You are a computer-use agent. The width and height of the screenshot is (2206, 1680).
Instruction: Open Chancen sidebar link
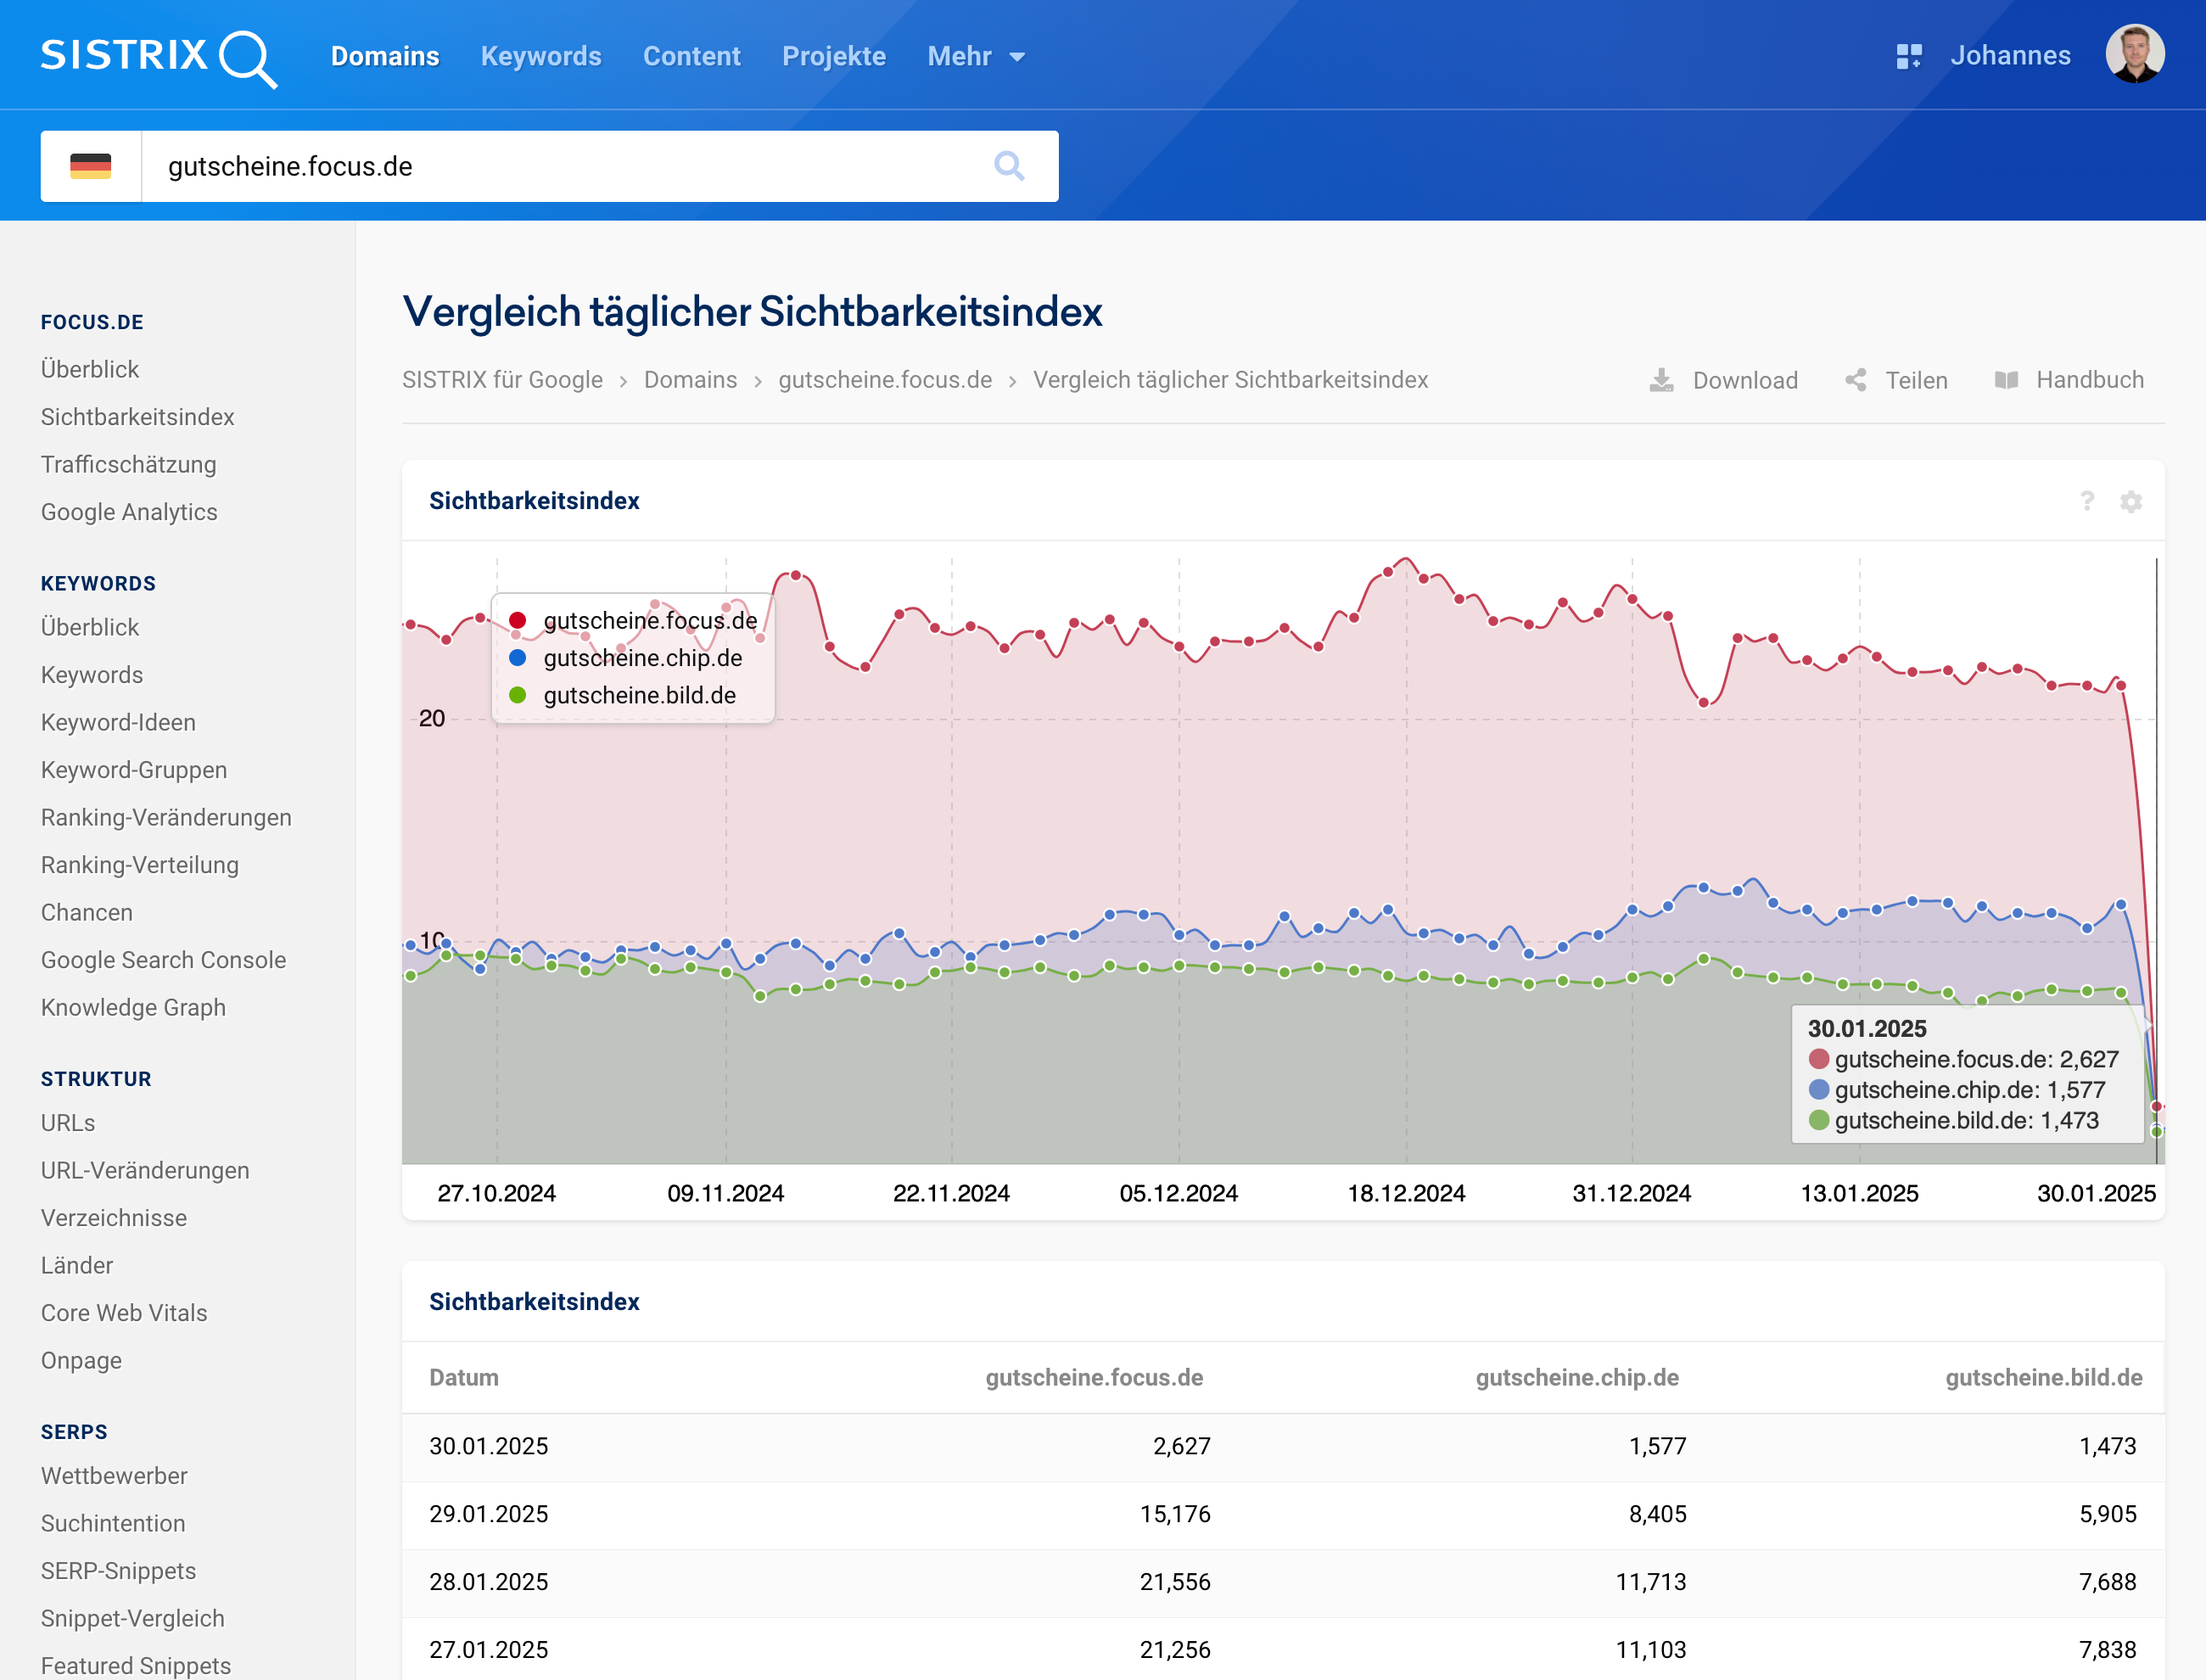(87, 912)
